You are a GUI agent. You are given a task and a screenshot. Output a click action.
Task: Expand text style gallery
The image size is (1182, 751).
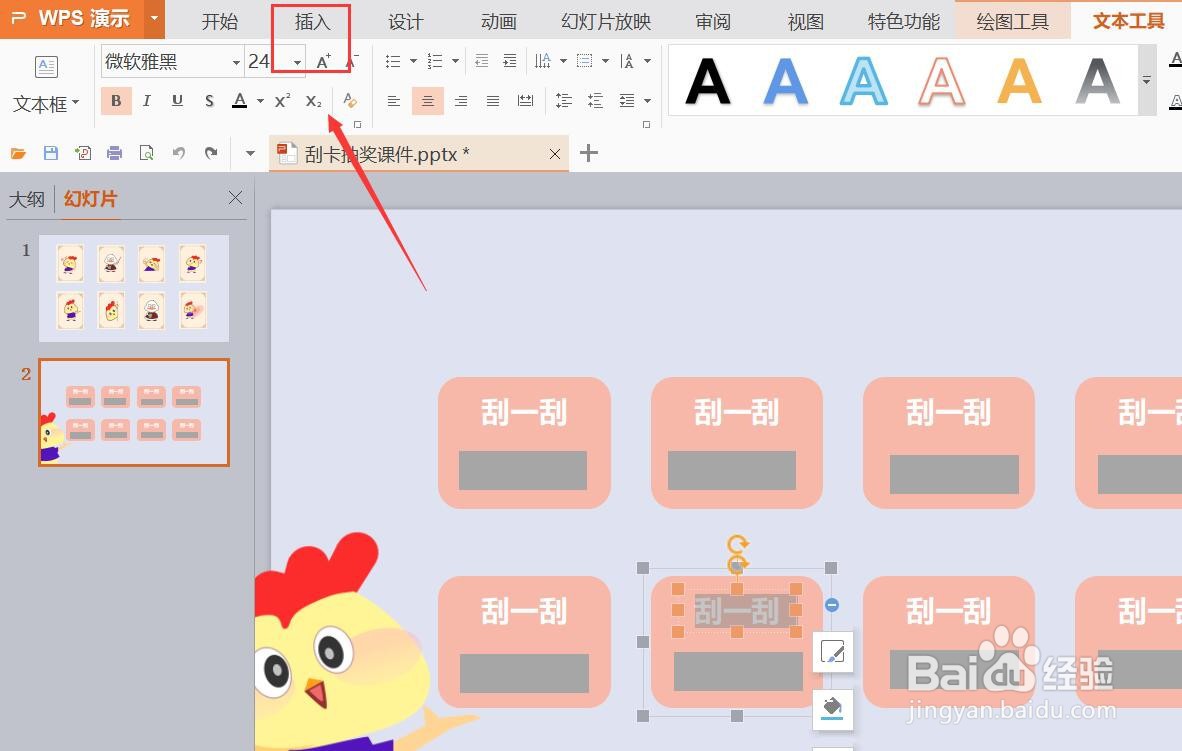[x=1147, y=80]
